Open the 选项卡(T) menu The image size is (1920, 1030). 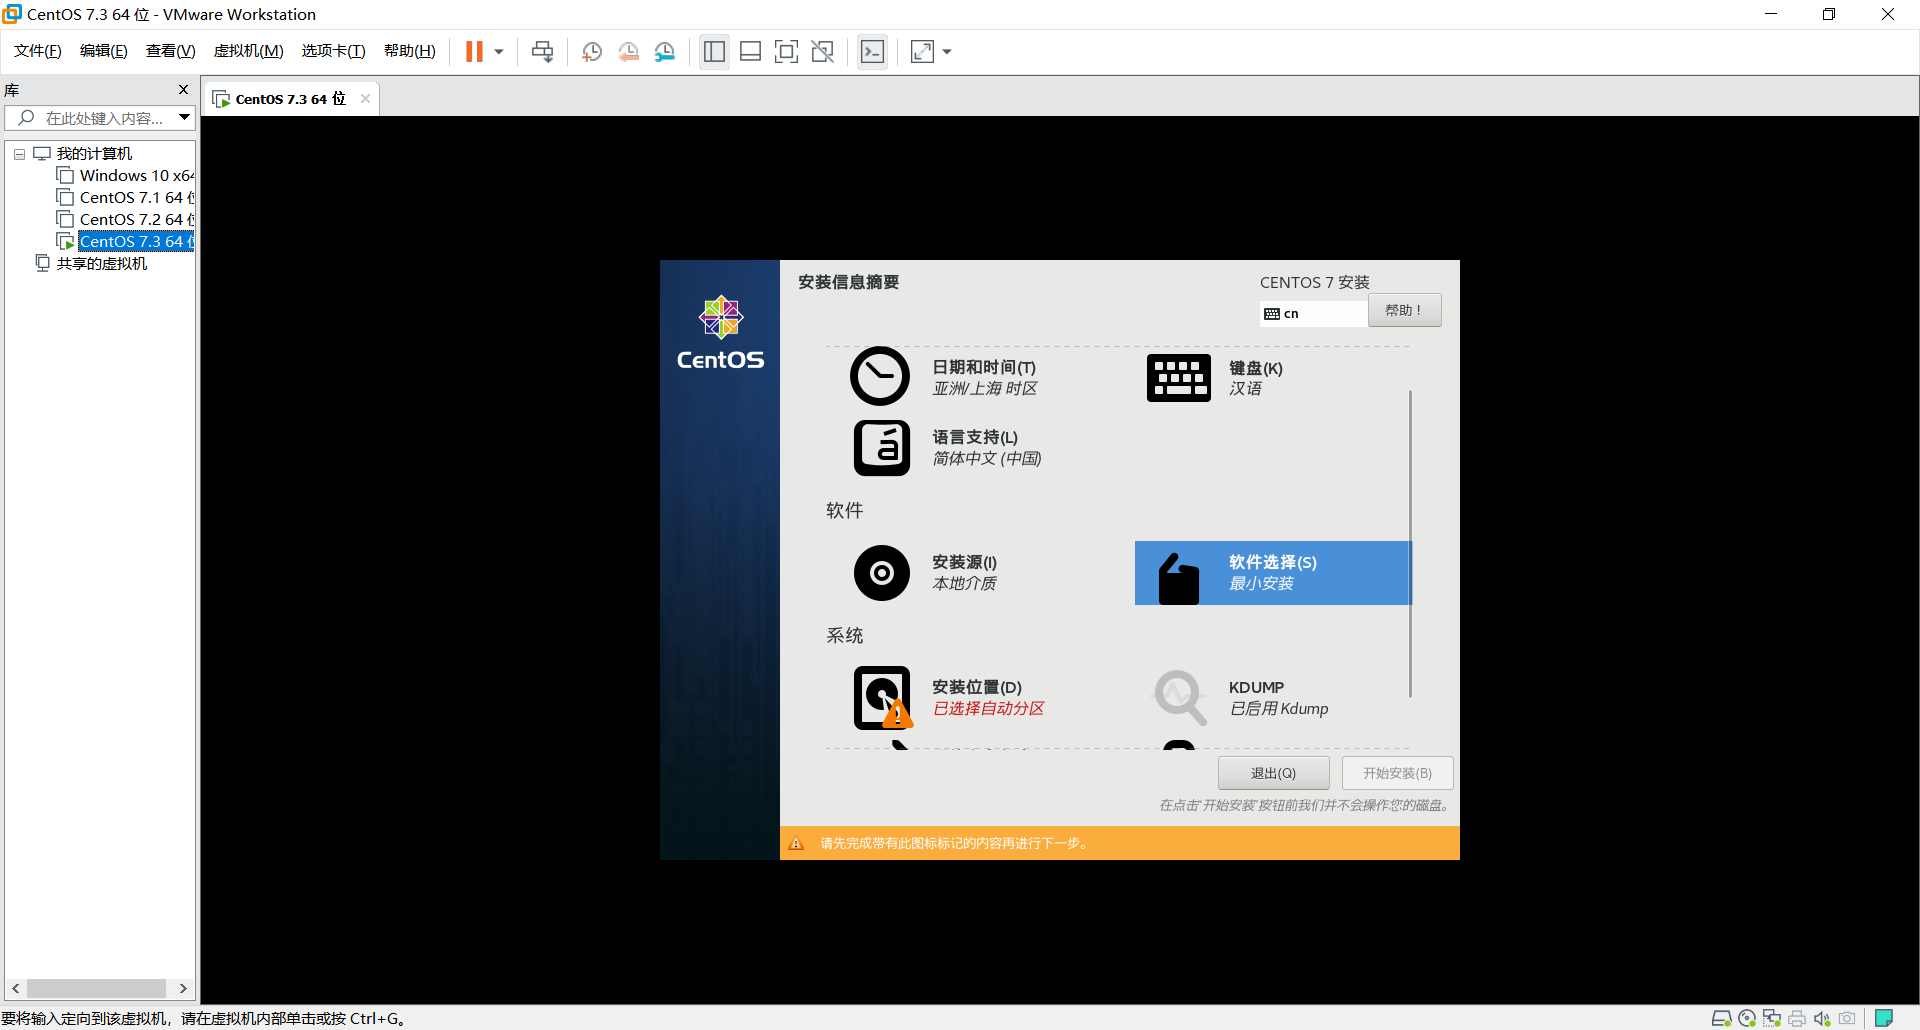pyautogui.click(x=334, y=51)
